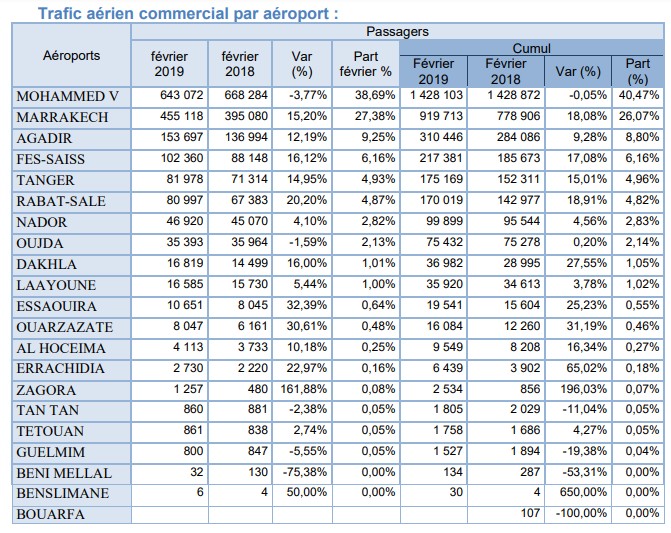Image resolution: width=671 pixels, height=533 pixels.
Task: Click the FES-SAISS row label
Action: (50, 158)
